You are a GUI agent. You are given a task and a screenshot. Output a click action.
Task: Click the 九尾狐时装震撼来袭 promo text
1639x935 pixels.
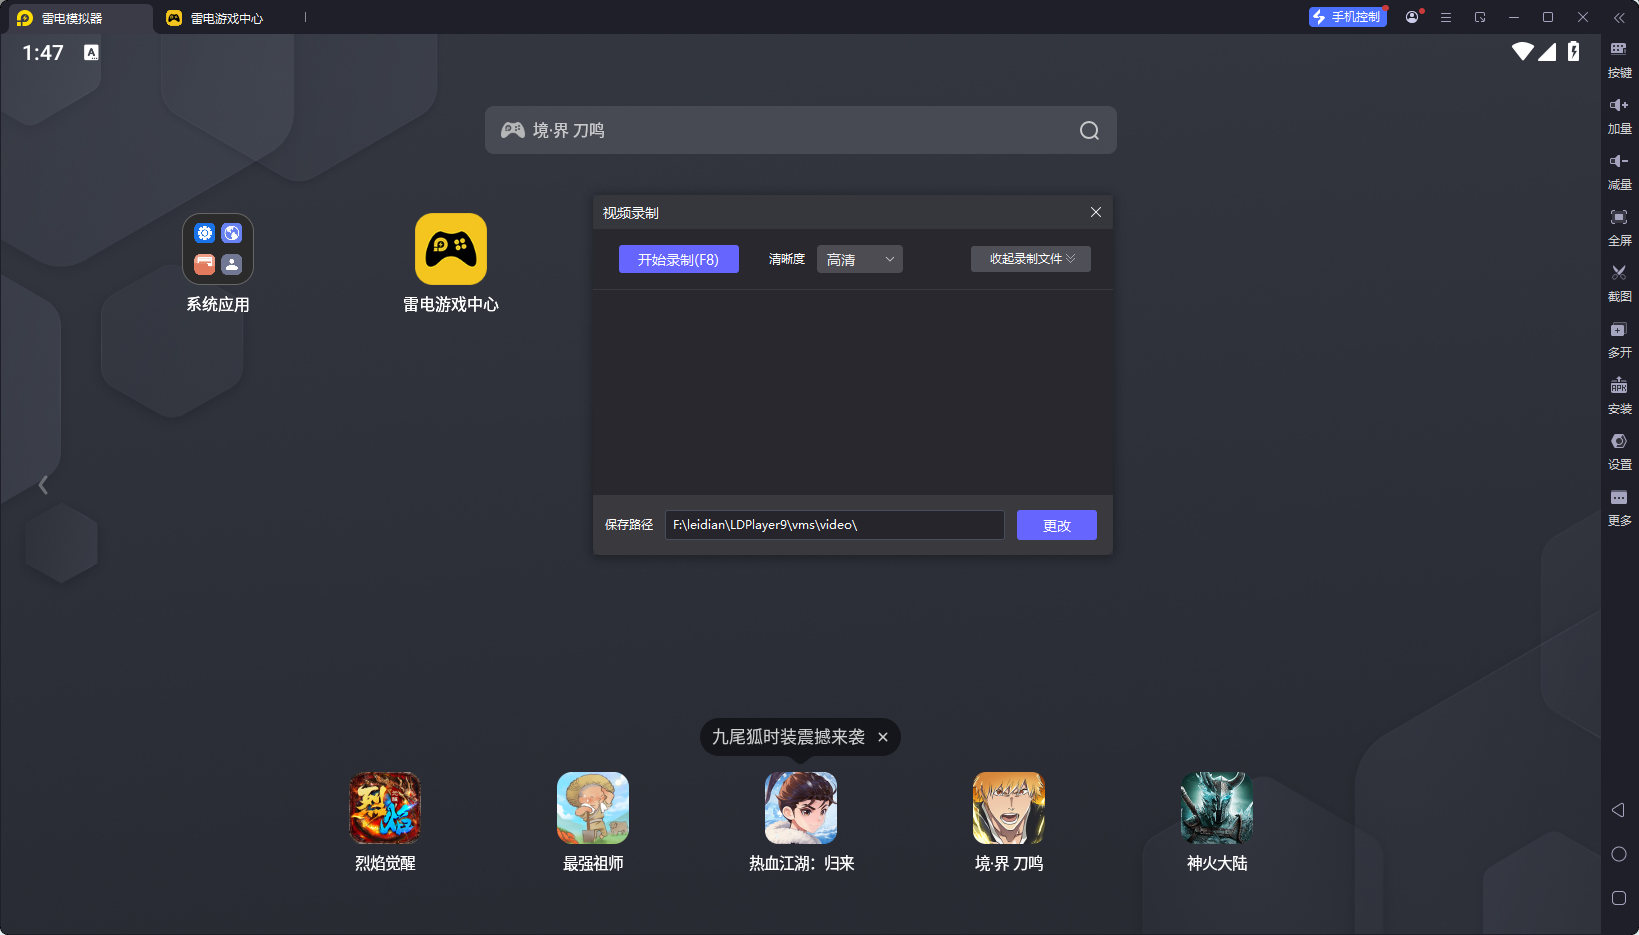point(788,737)
